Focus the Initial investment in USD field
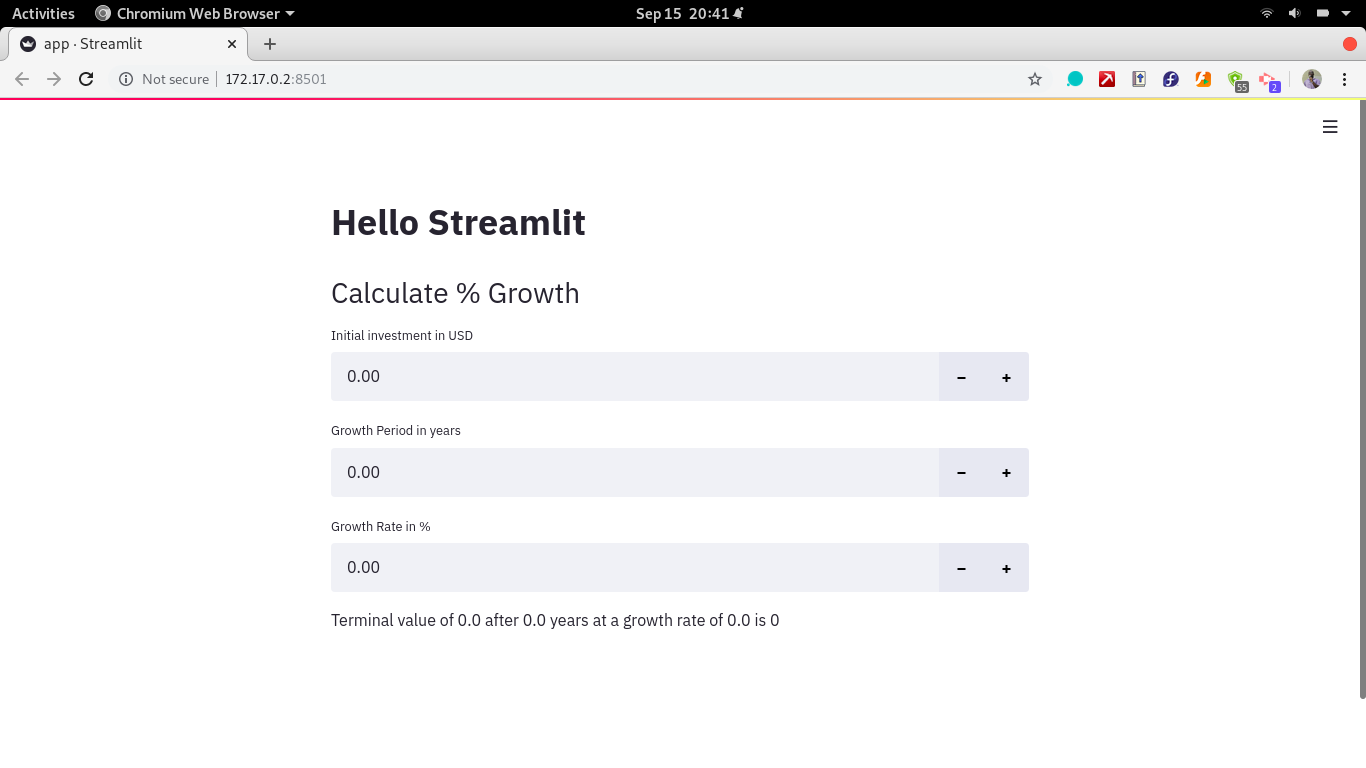1366x768 pixels. tap(635, 377)
